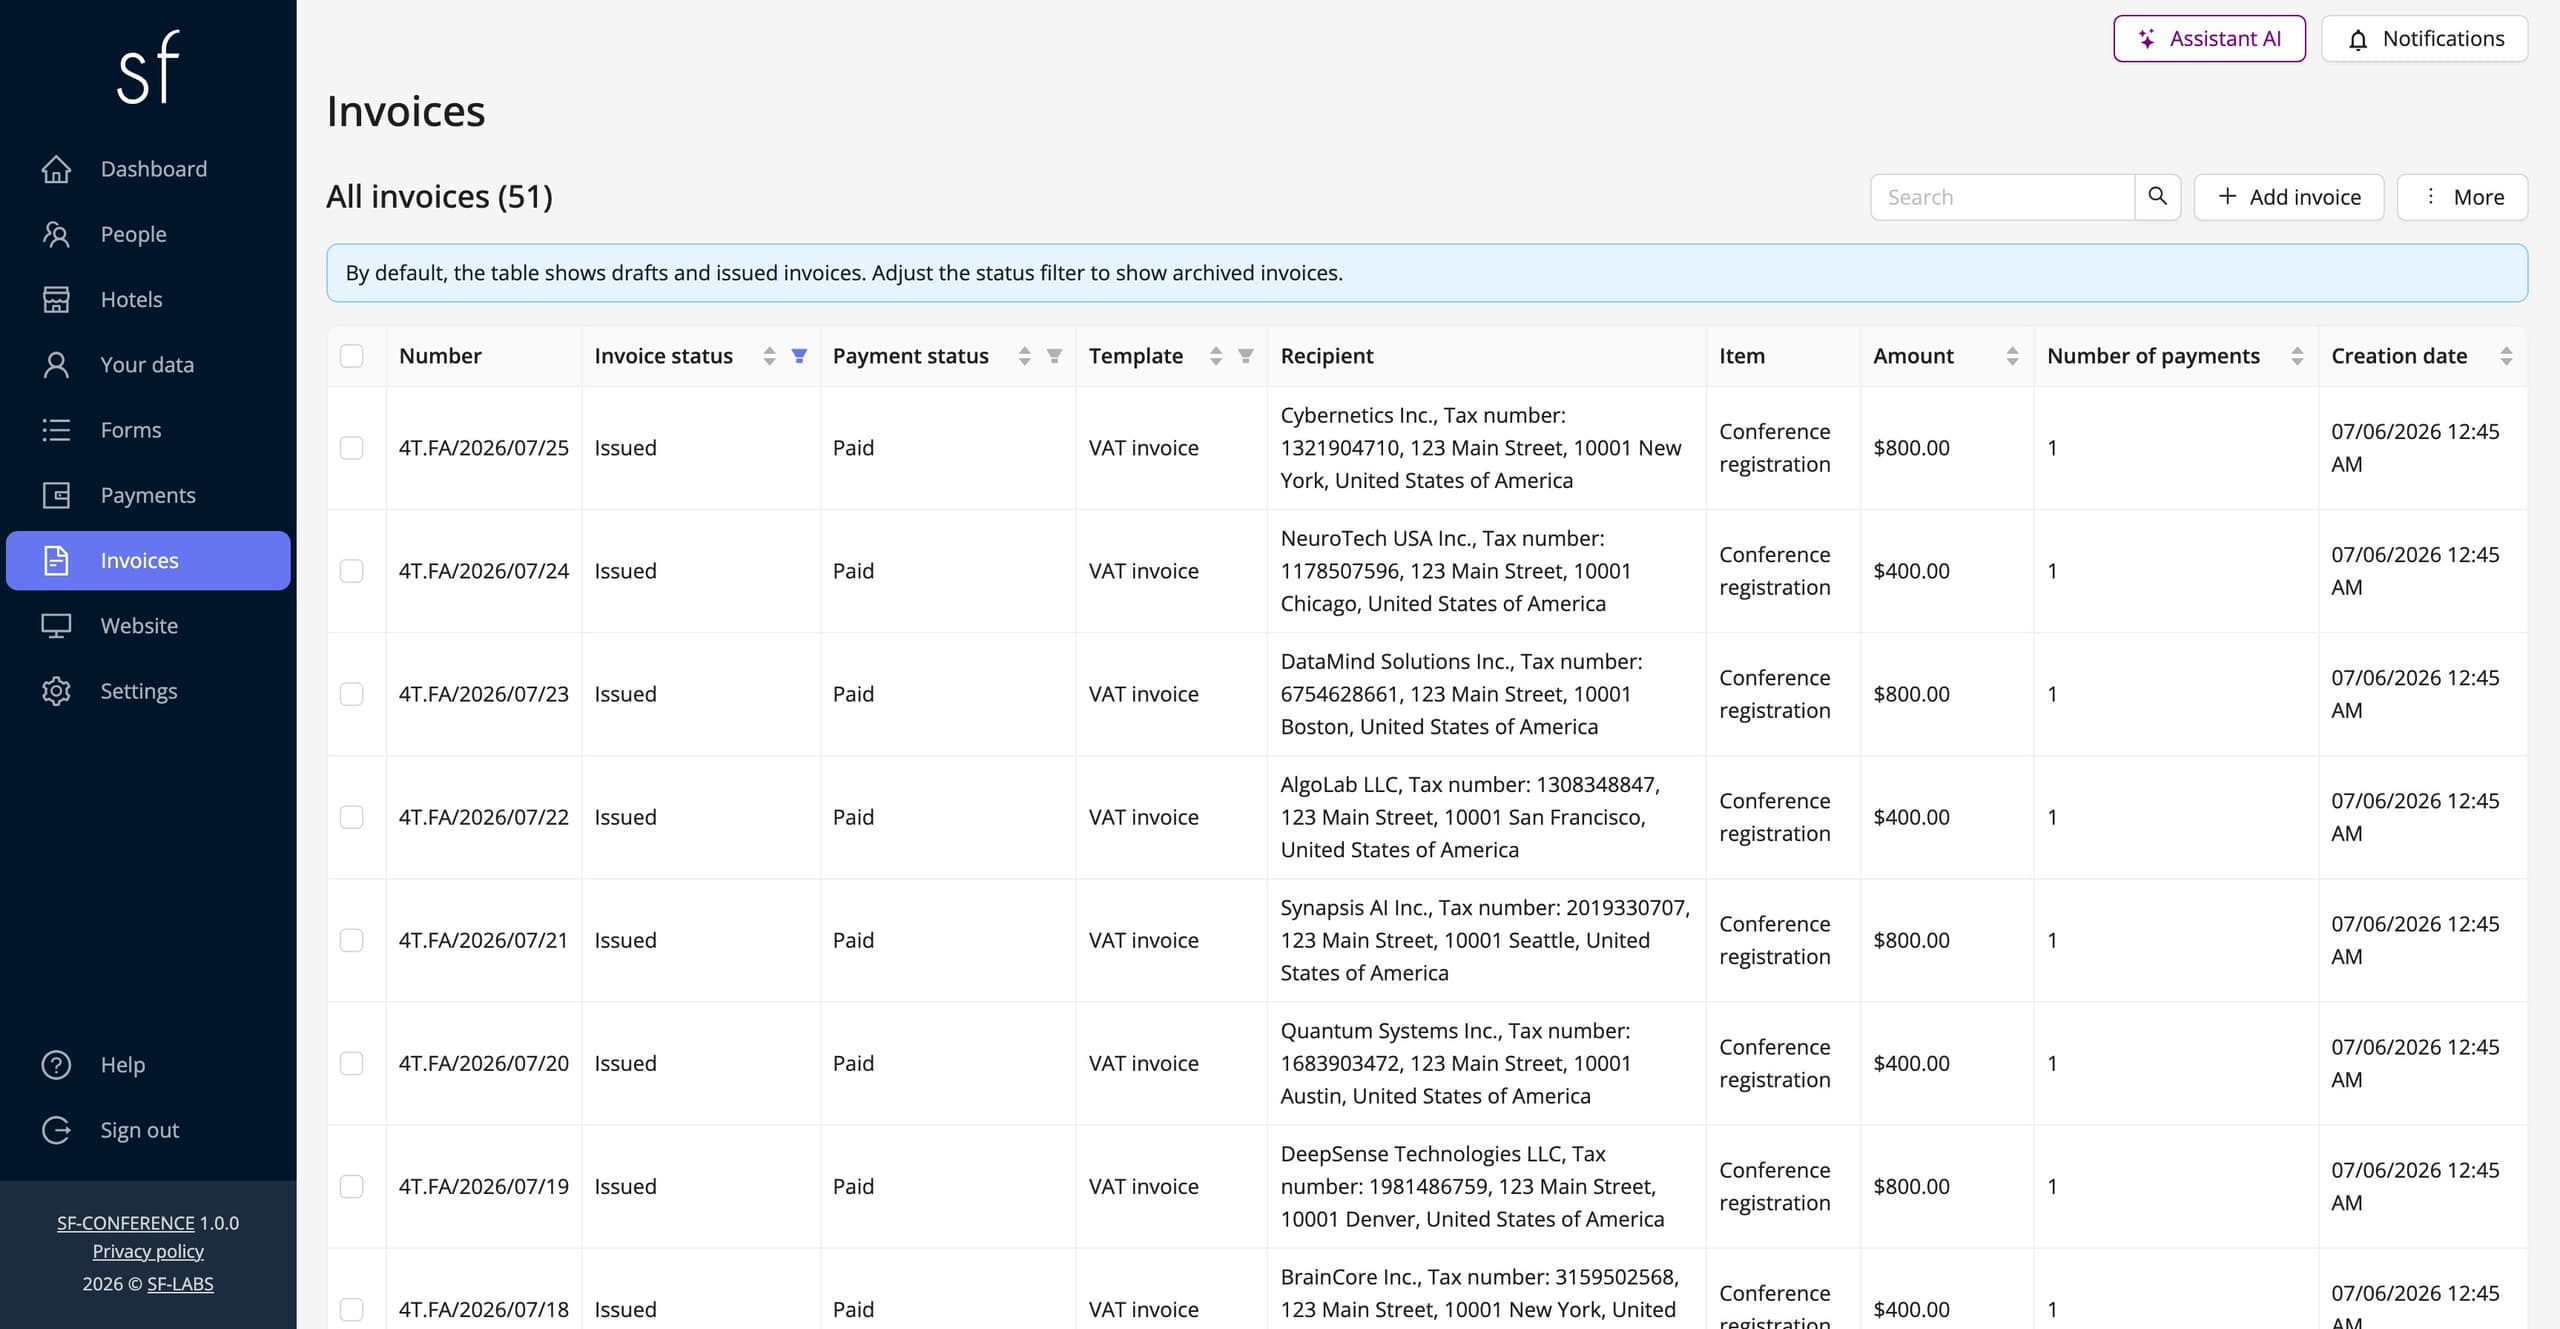
Task: Click $400.00 amount in 4T.FA/2026/07/24 row
Action: pyautogui.click(x=1911, y=571)
